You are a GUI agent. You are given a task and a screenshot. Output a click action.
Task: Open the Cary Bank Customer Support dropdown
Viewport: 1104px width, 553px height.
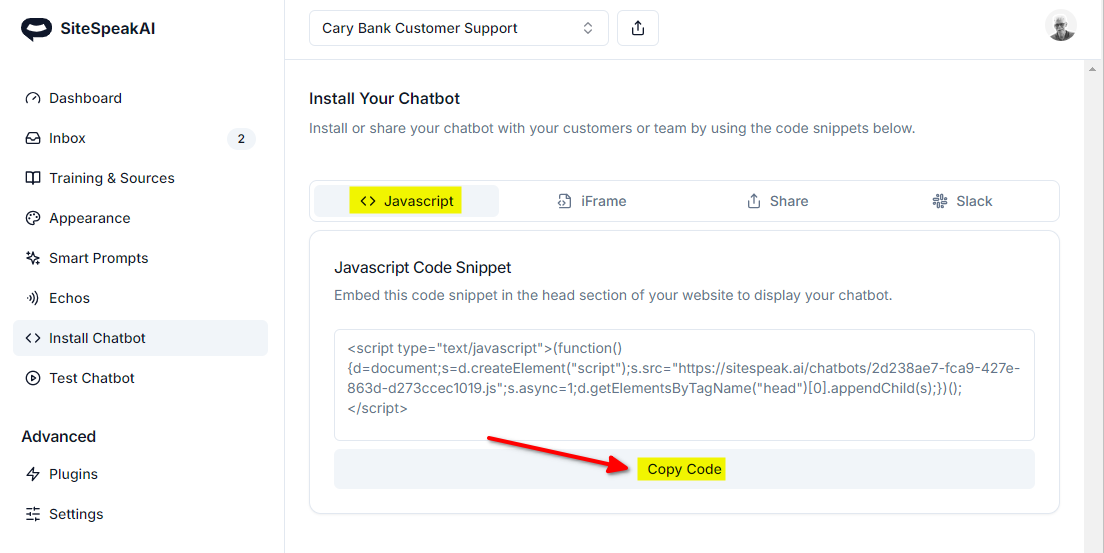click(458, 28)
